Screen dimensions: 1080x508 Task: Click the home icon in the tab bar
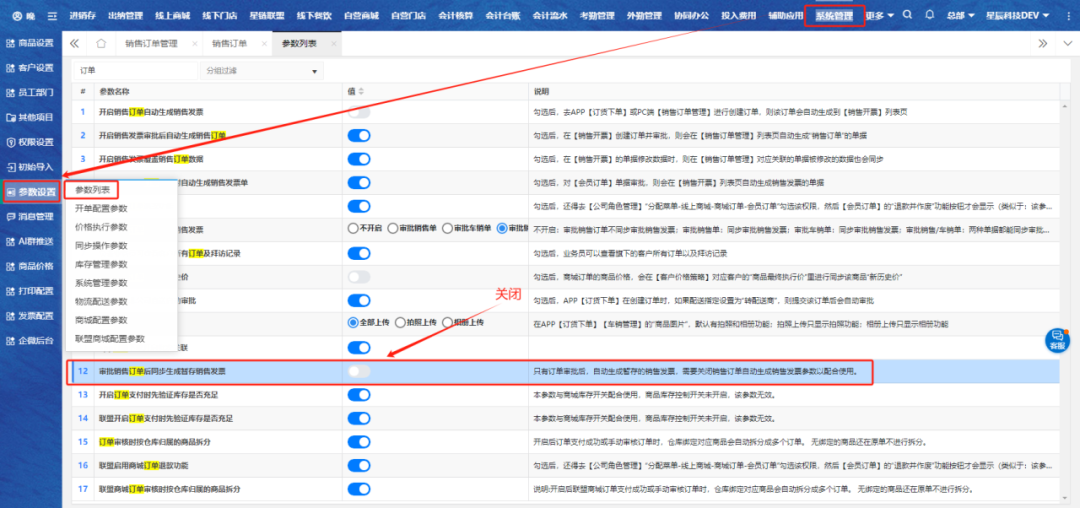click(101, 44)
